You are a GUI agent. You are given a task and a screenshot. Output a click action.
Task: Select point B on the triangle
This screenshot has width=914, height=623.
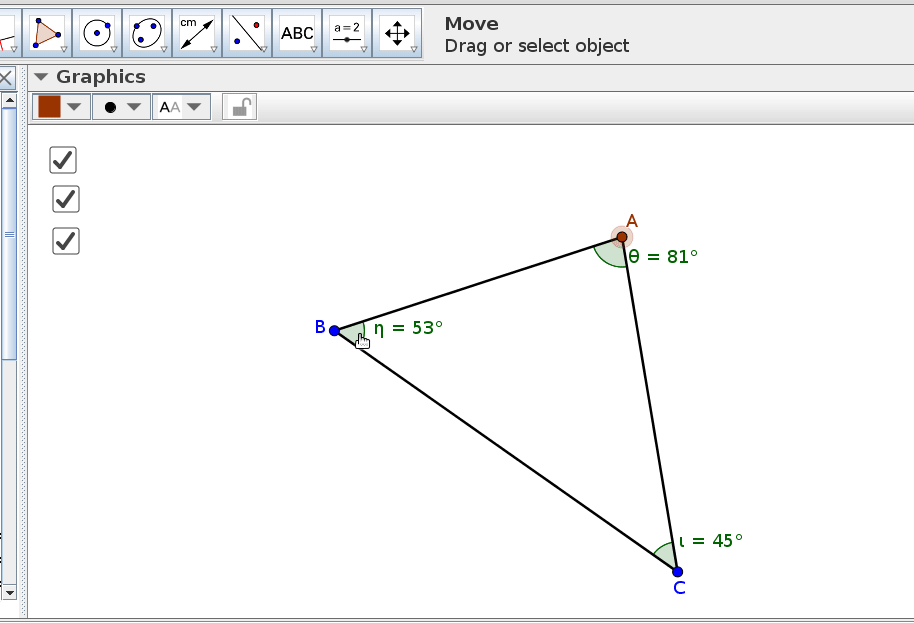[x=334, y=331]
